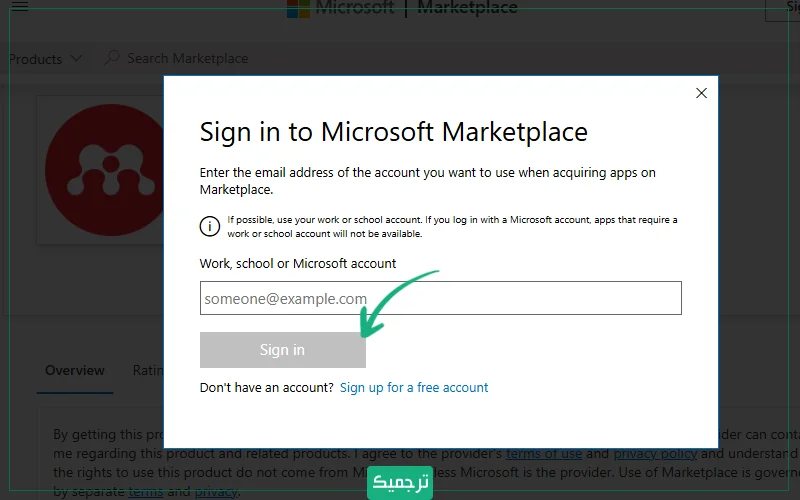Close the sign-in dialog with X
The height and width of the screenshot is (500, 800).
[701, 93]
